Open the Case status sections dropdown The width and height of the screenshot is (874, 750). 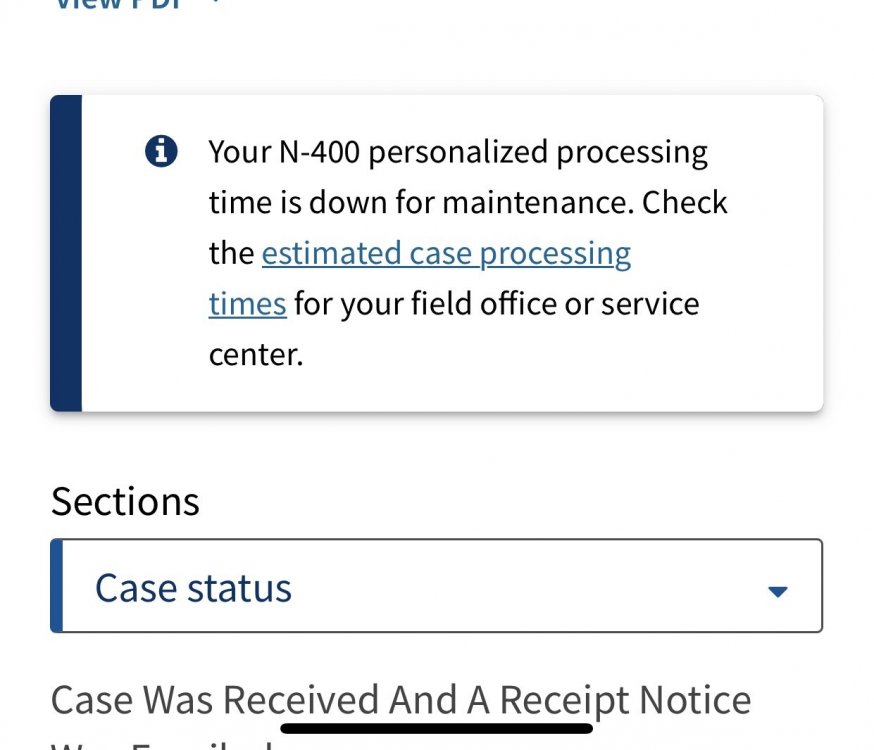436,587
